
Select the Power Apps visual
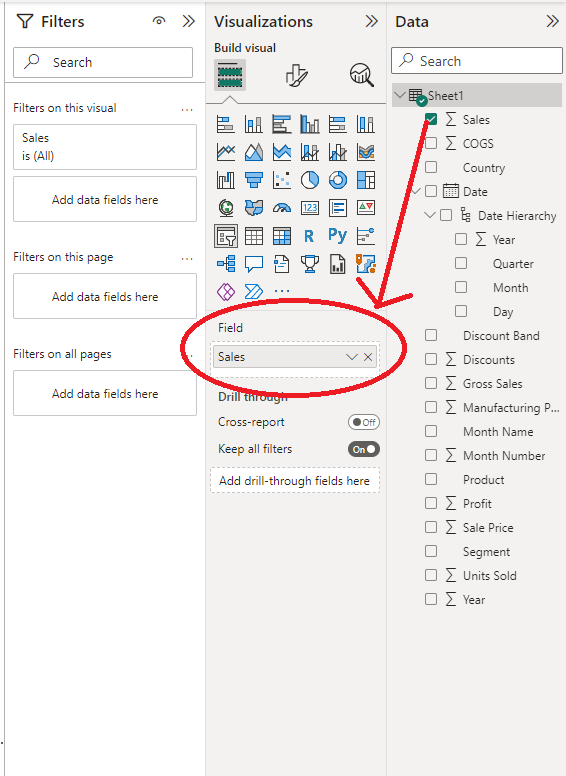226,291
